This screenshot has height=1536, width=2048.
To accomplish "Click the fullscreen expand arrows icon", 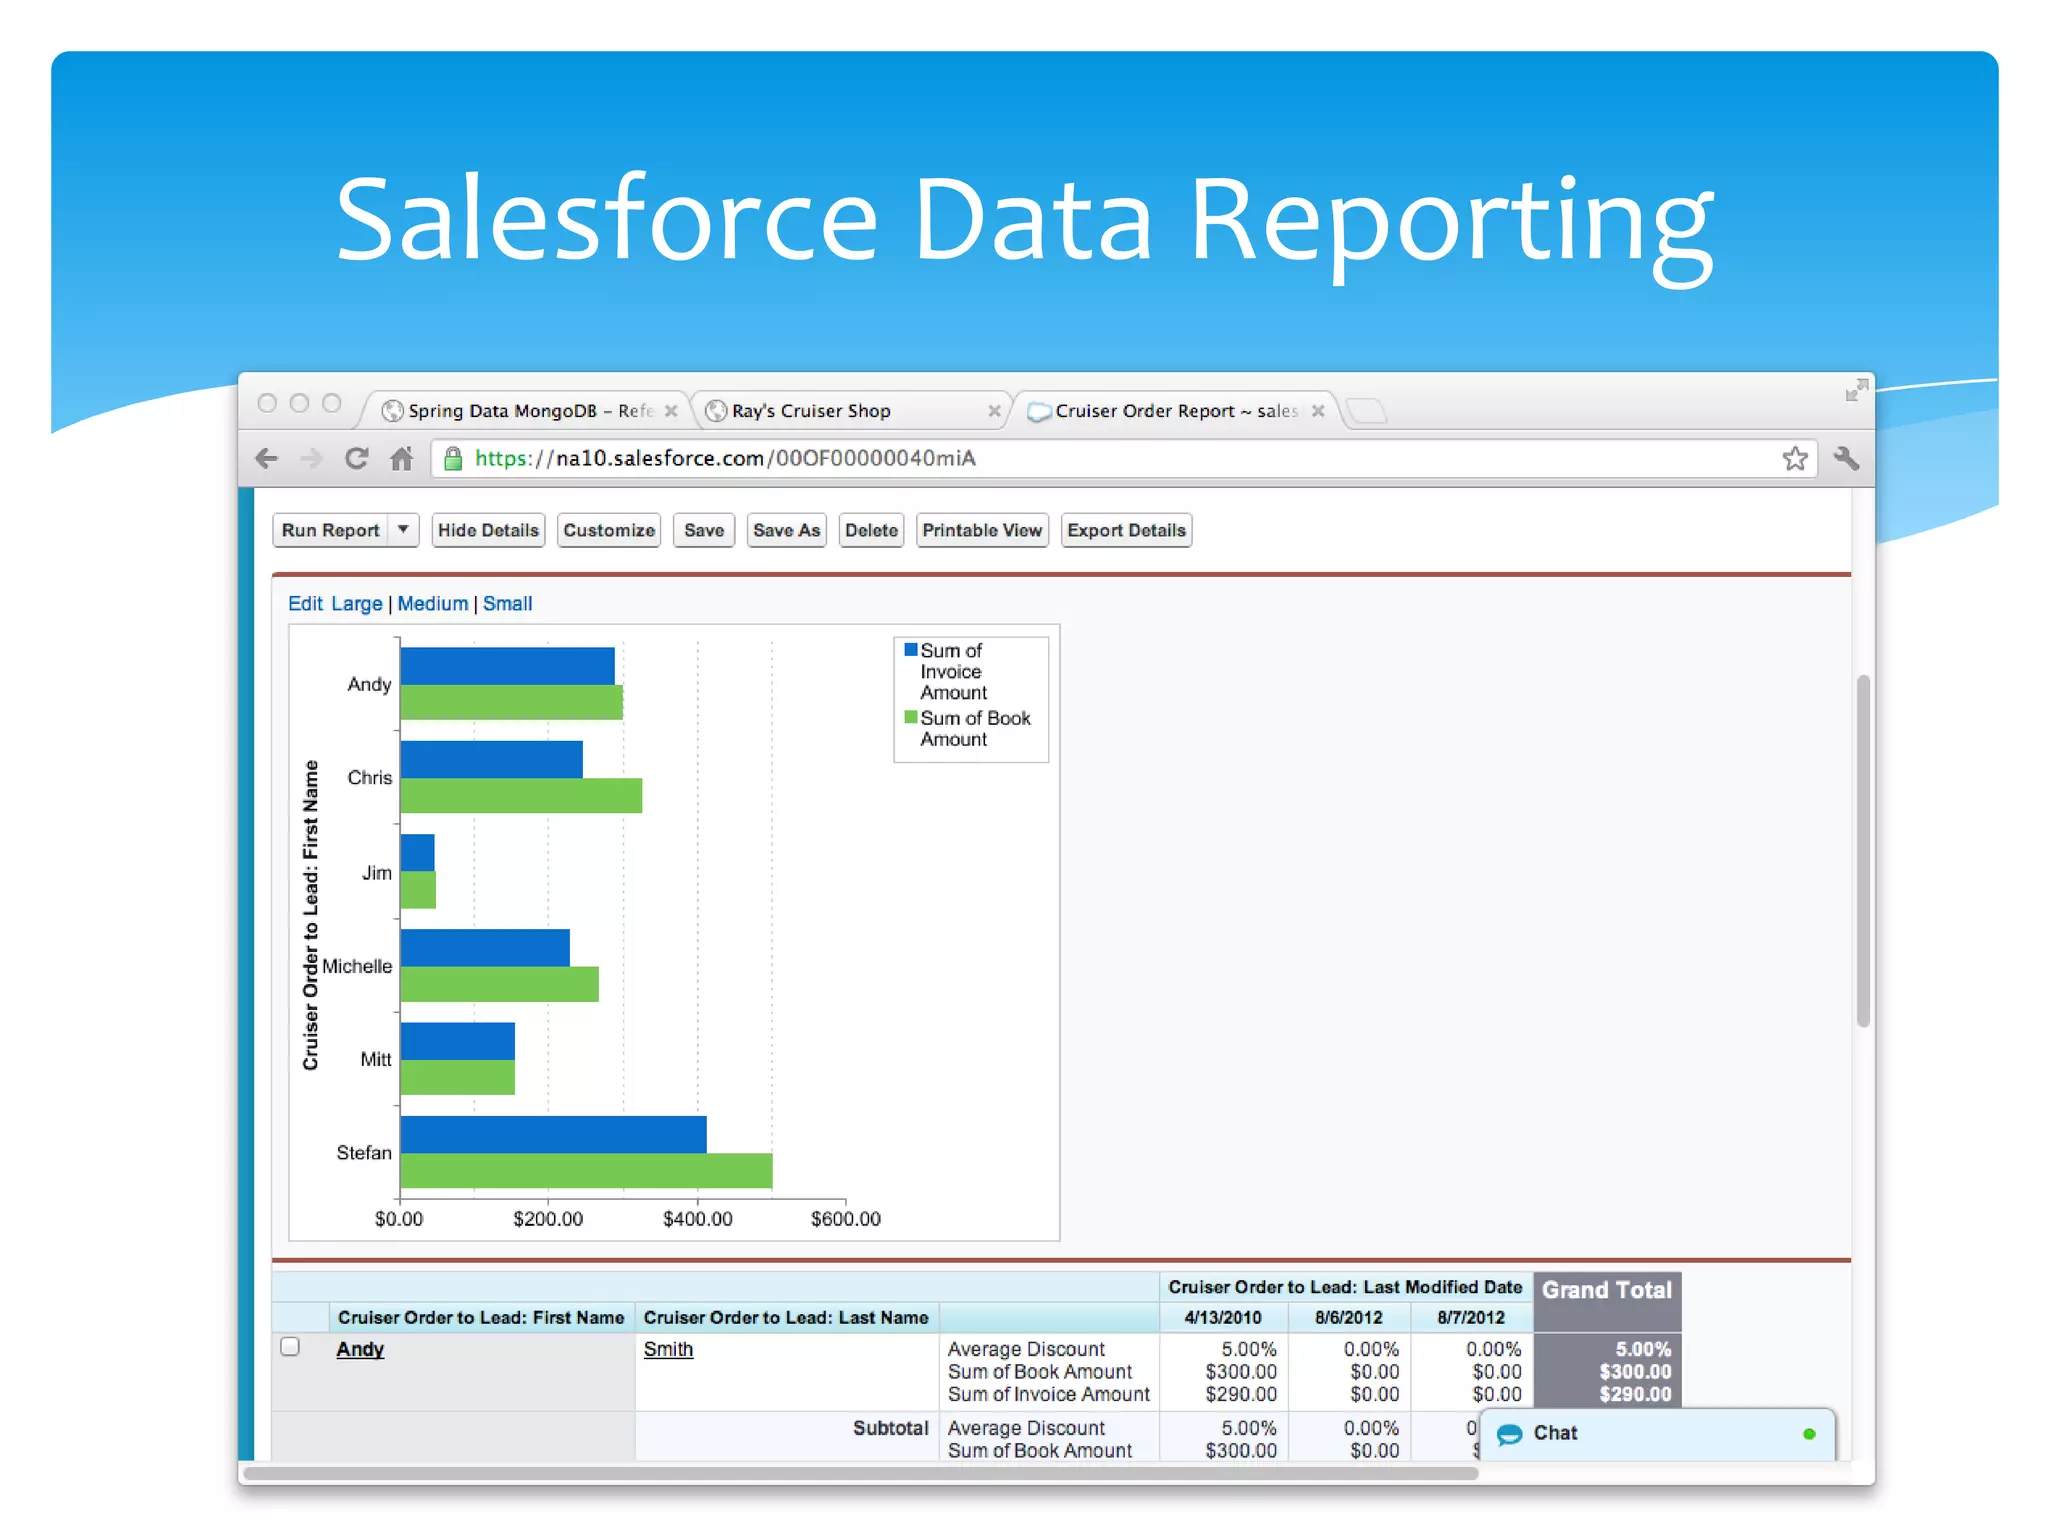I will 1856,390.
